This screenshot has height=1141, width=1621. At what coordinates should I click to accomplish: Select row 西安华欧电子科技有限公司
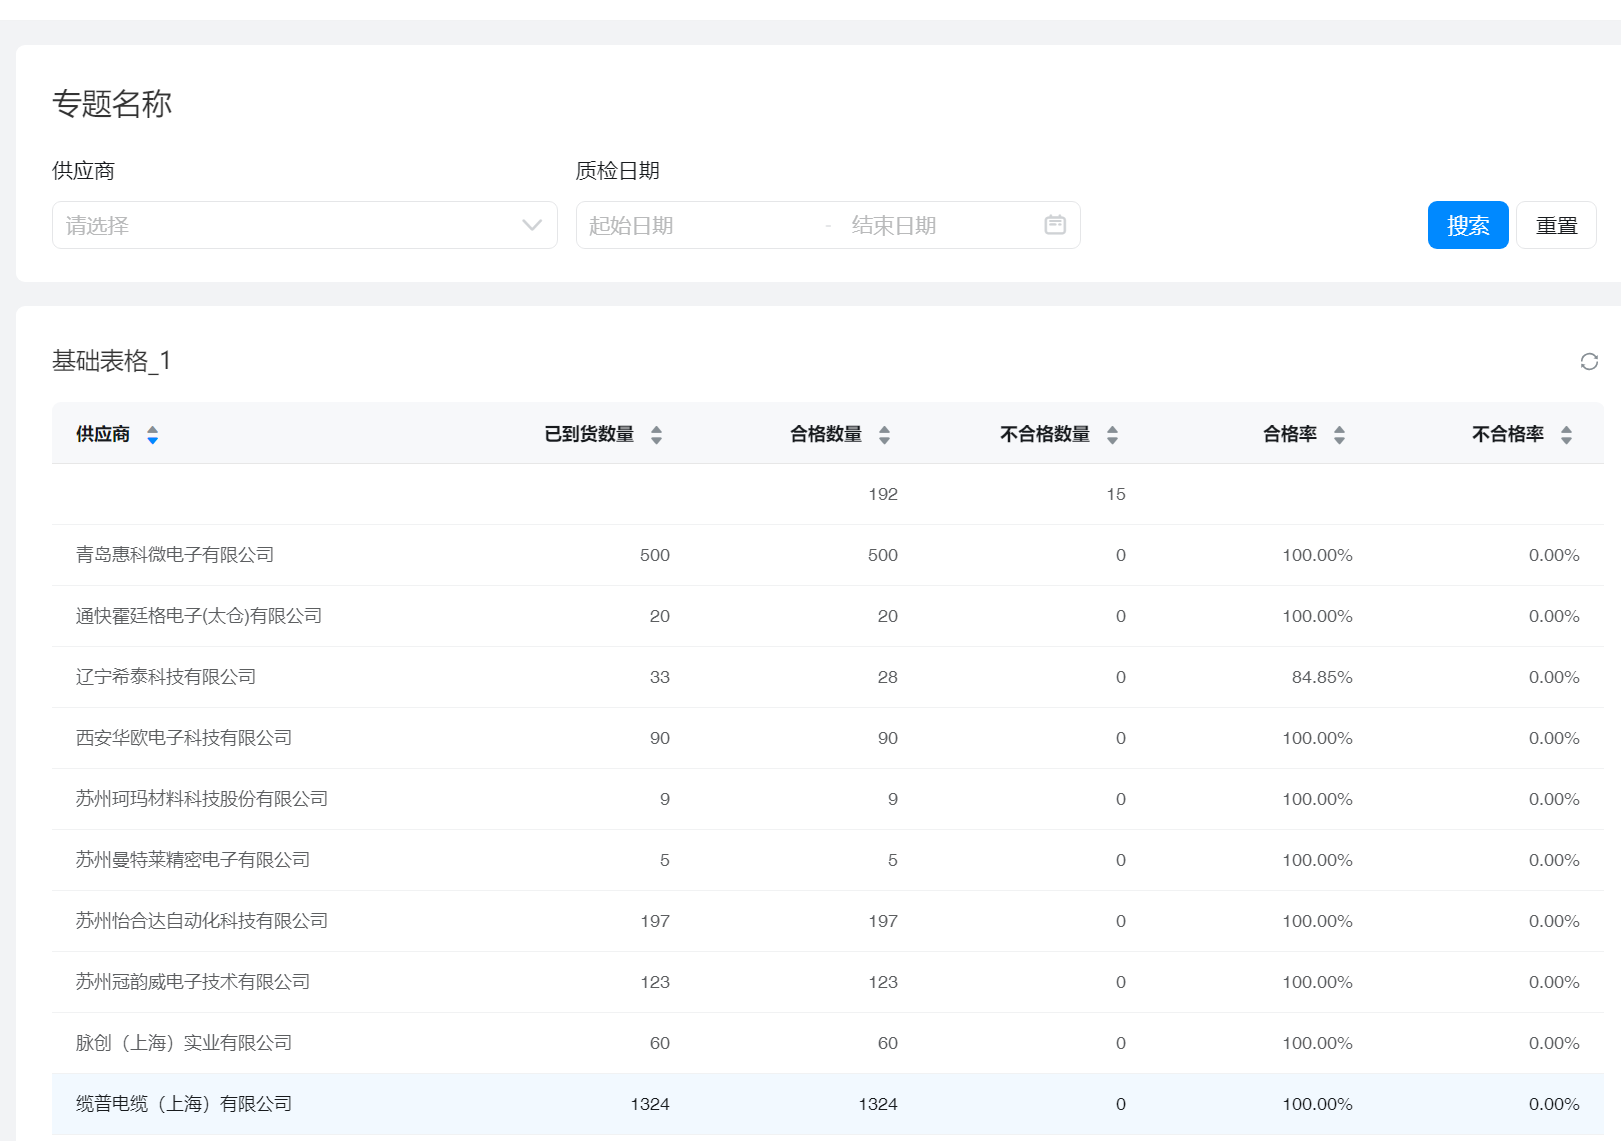[828, 738]
